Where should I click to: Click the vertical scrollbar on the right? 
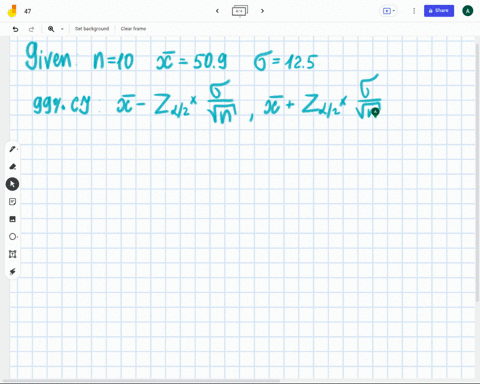pyautogui.click(x=478, y=173)
